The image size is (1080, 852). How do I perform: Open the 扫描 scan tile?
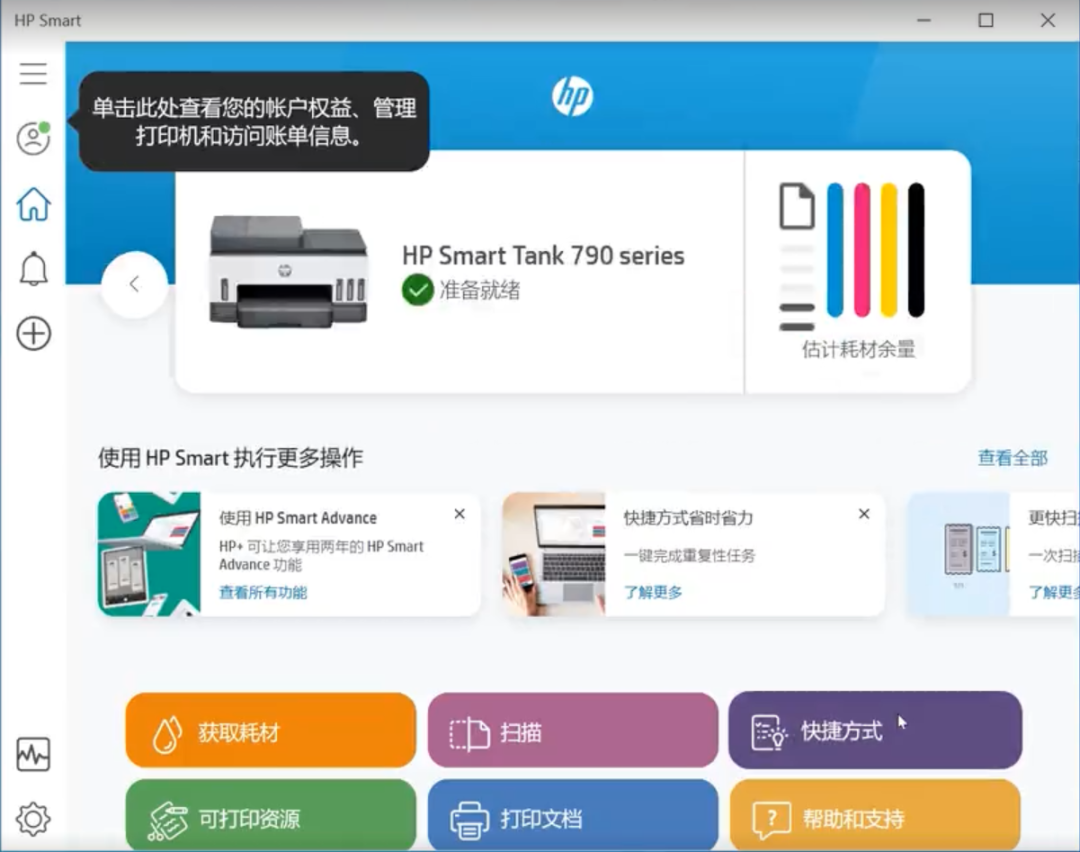pyautogui.click(x=572, y=731)
